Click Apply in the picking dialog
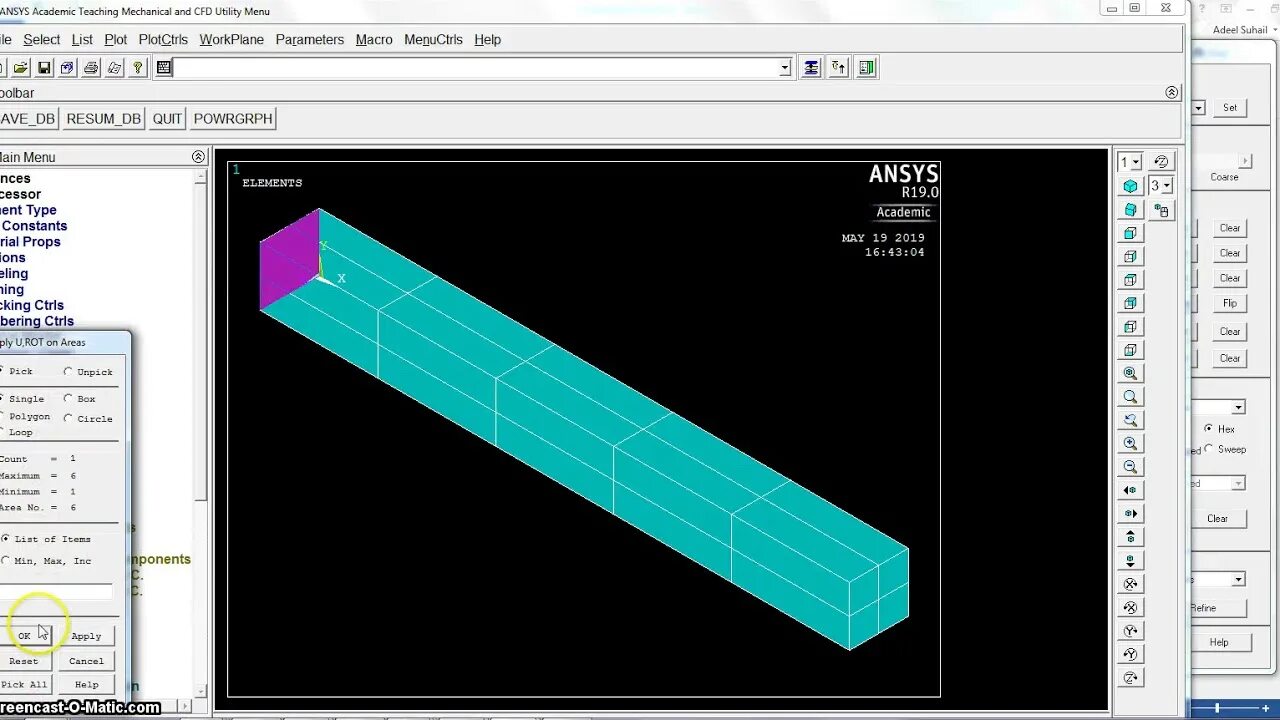1280x720 pixels. 86,636
